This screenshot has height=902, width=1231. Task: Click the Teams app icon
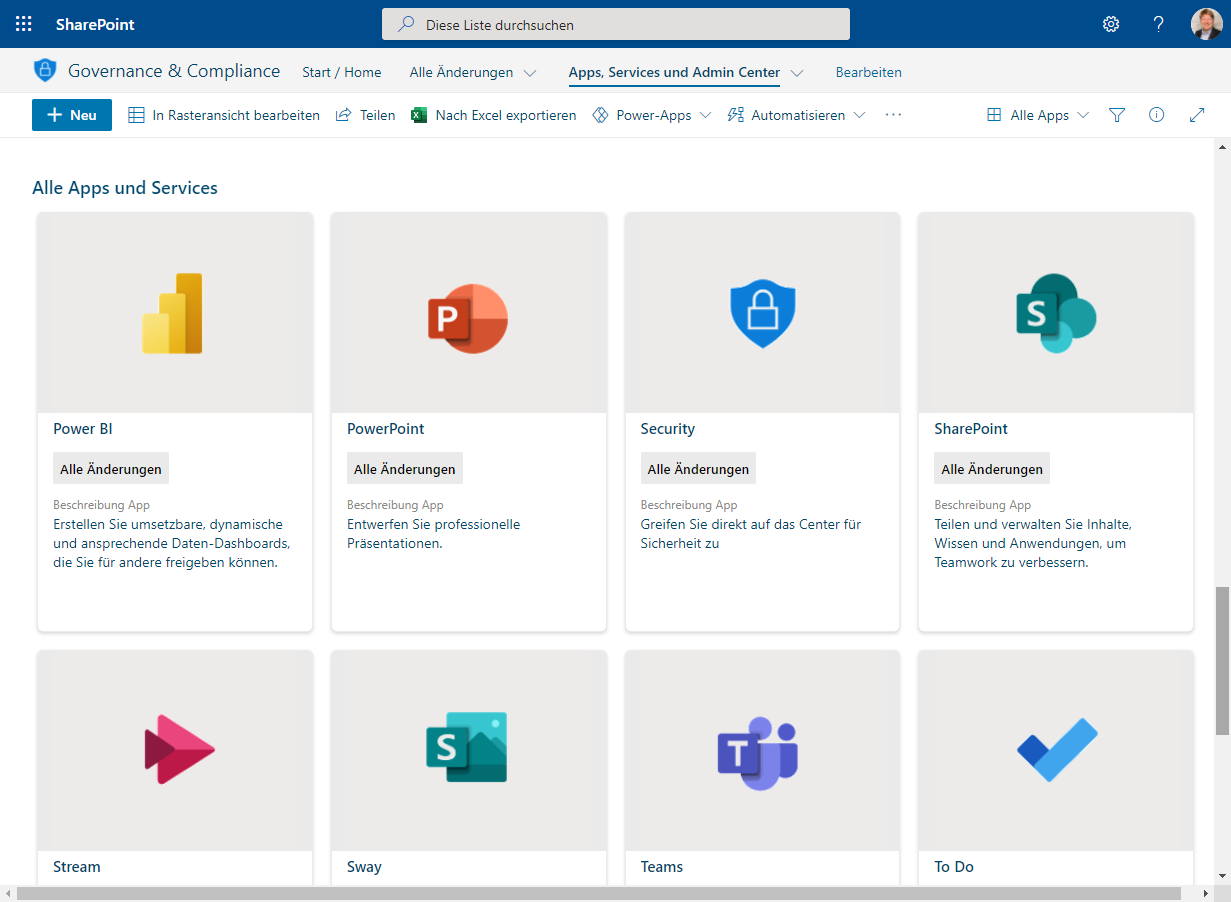pyautogui.click(x=758, y=753)
